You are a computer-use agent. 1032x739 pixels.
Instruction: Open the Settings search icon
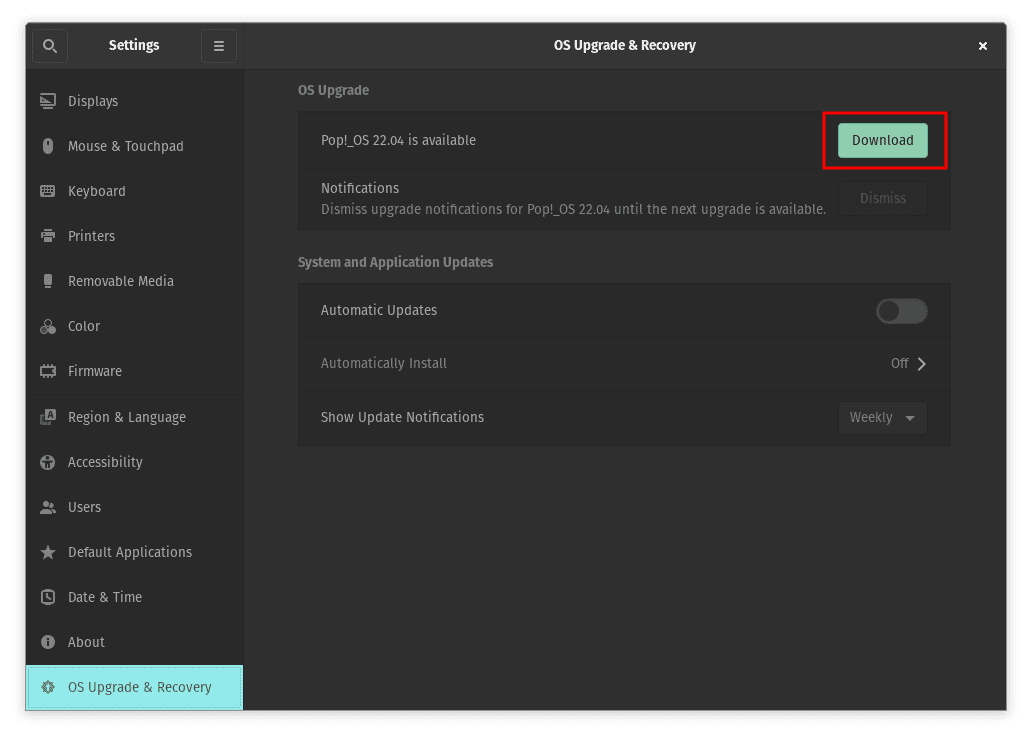click(49, 45)
